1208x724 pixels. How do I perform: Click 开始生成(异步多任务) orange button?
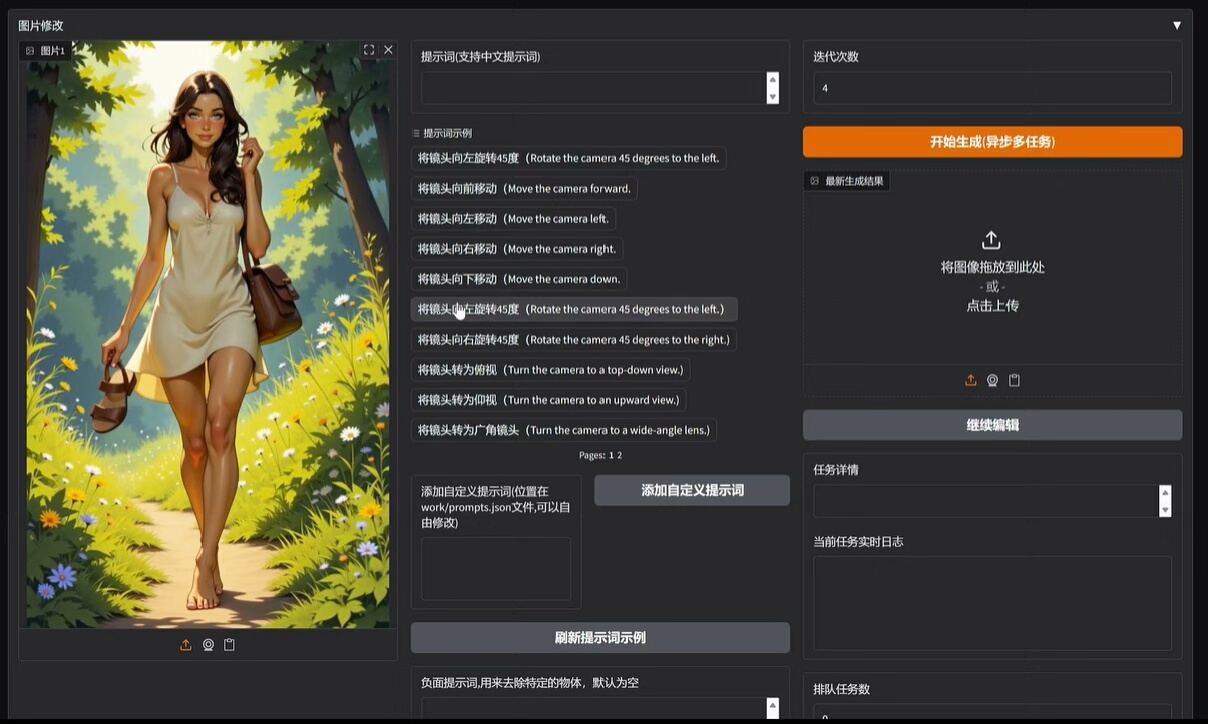click(992, 142)
